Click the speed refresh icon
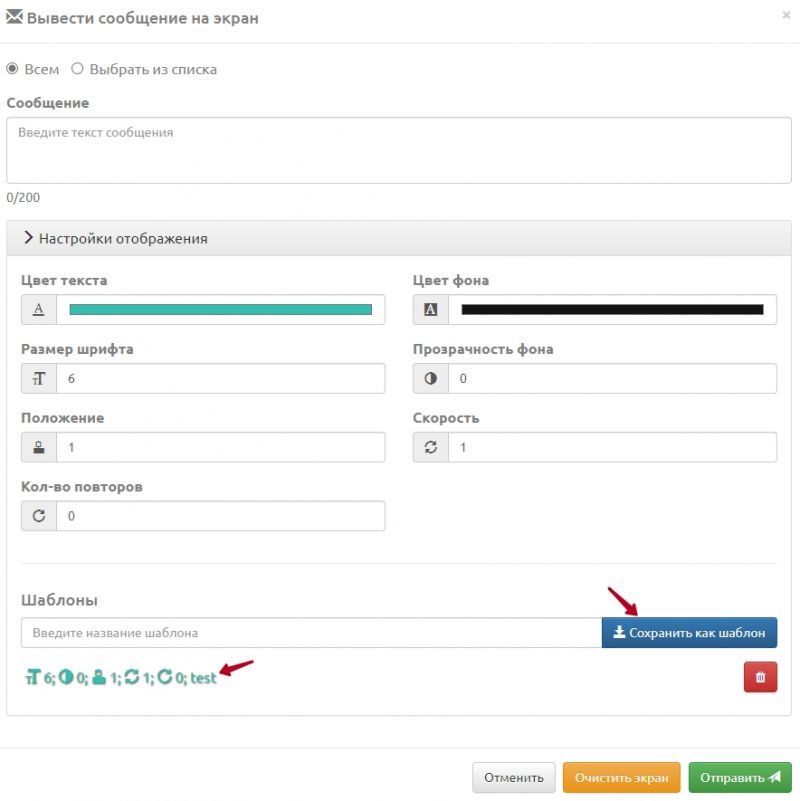The image size is (800, 801). click(431, 448)
